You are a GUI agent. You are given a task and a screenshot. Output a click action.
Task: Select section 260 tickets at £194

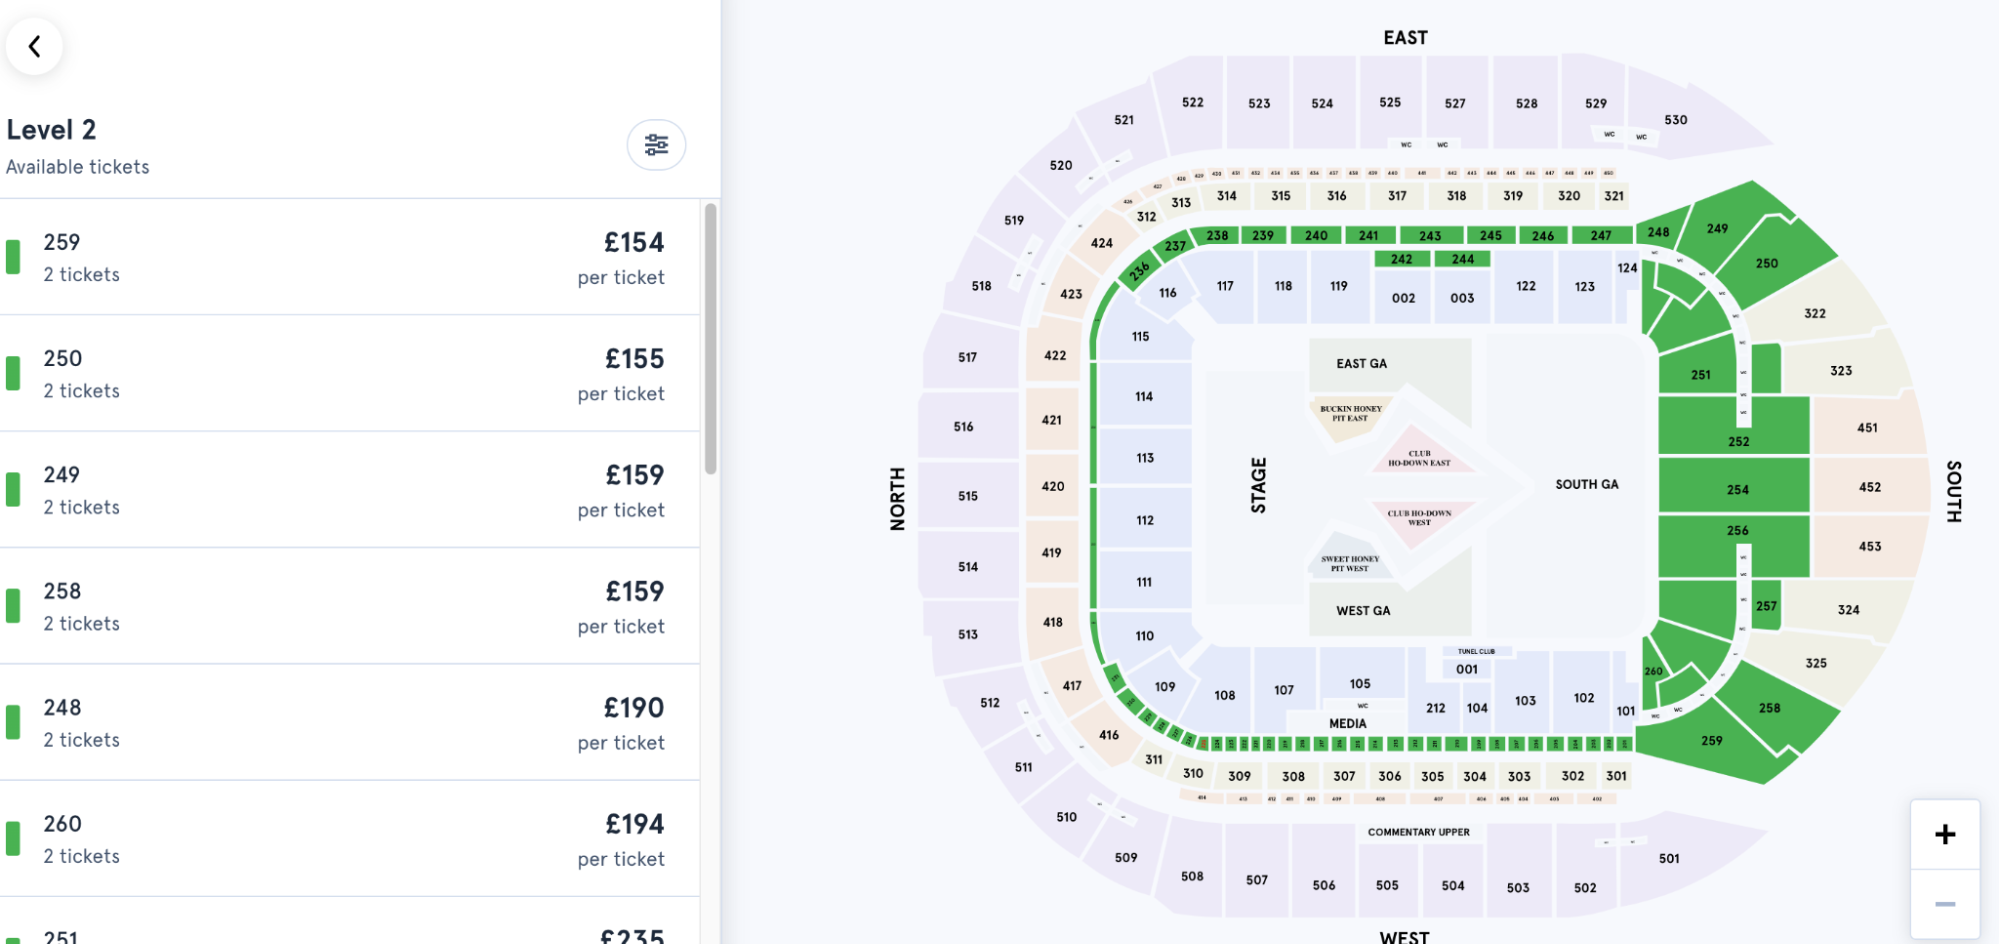point(350,838)
